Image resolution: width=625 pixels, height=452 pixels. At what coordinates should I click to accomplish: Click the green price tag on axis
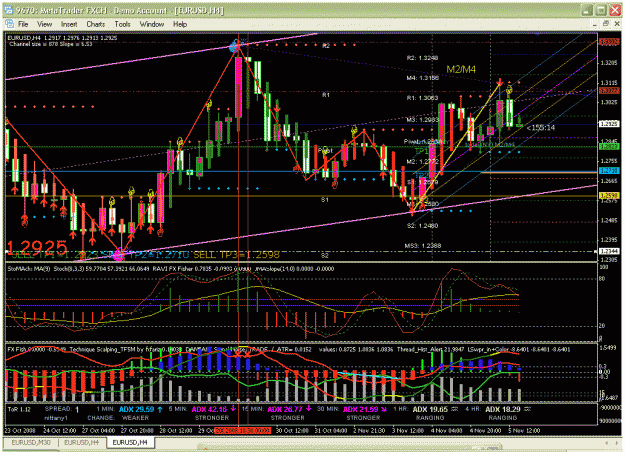point(609,147)
